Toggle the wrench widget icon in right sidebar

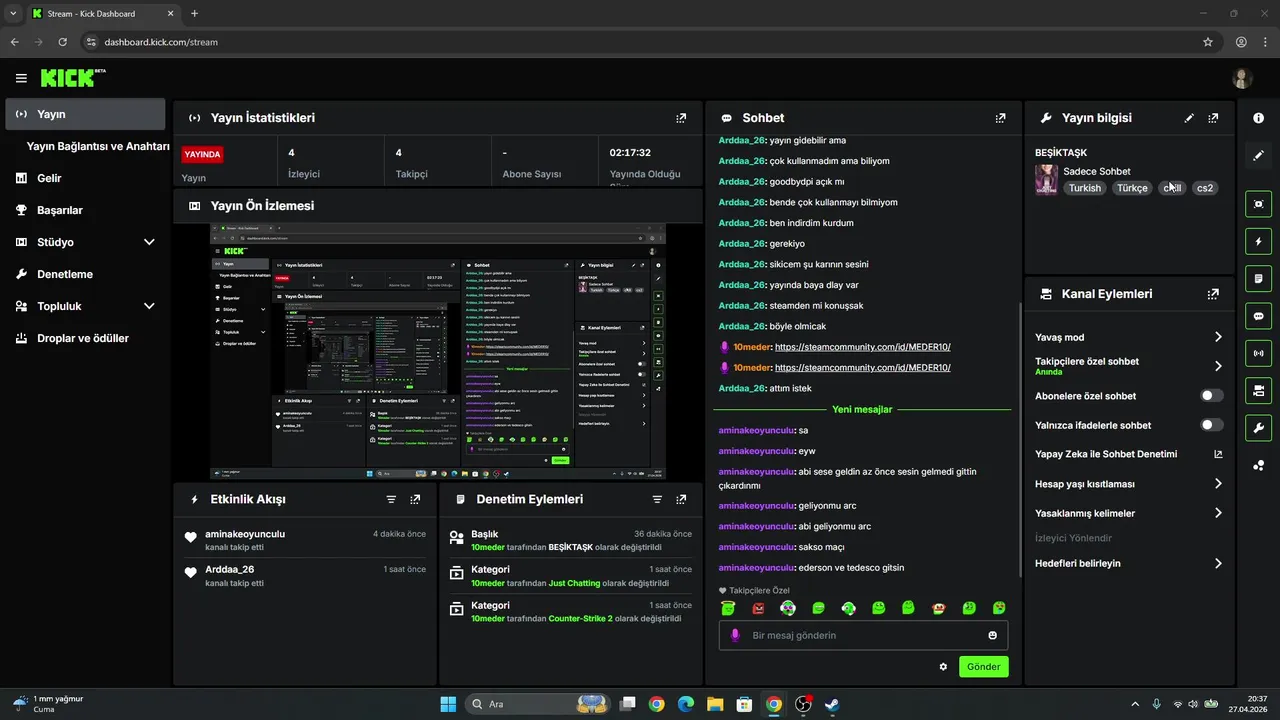1258,428
